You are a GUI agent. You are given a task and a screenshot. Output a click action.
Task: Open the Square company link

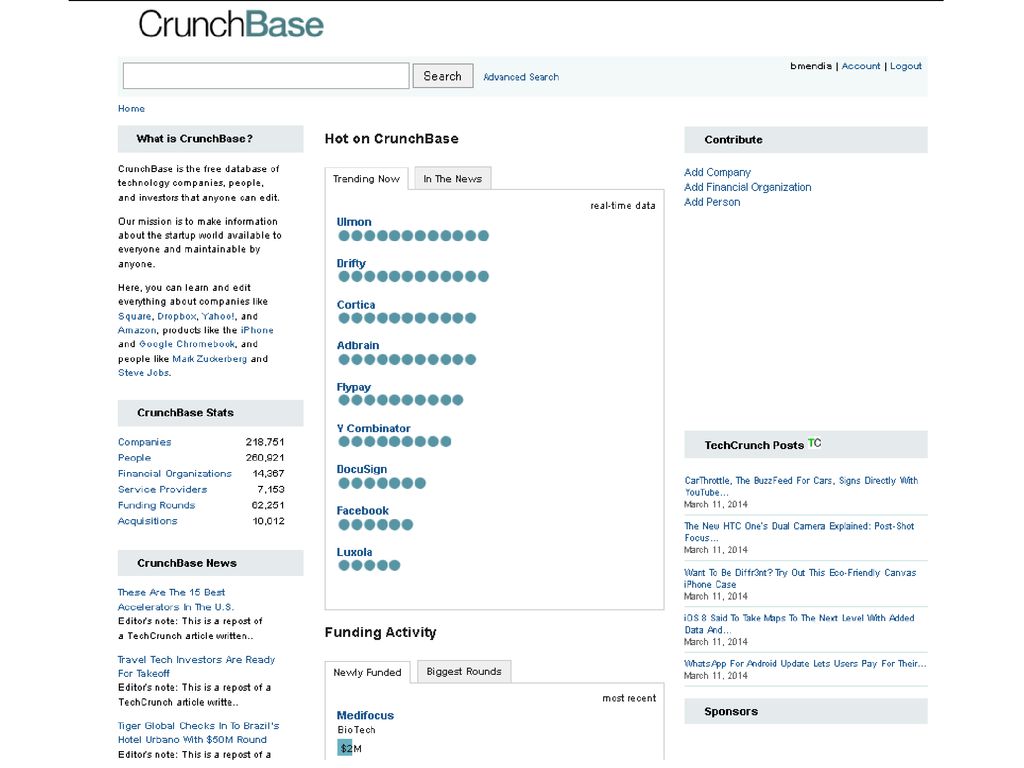tap(135, 316)
